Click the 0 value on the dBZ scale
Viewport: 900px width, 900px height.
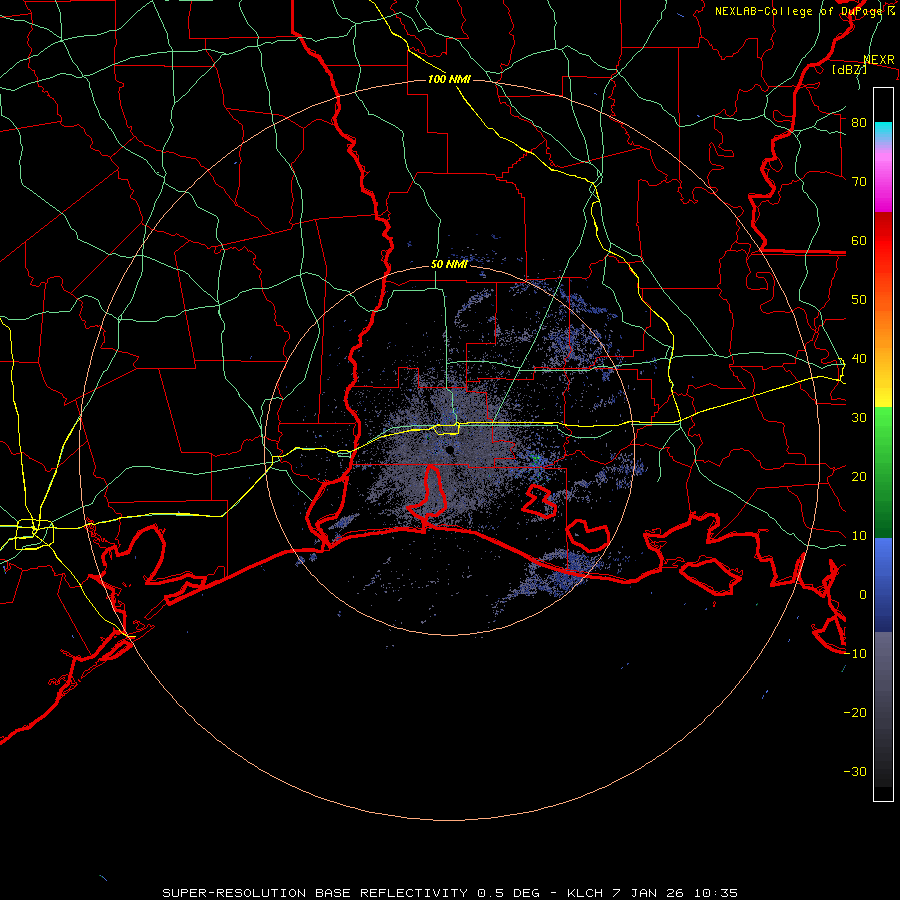click(x=863, y=595)
